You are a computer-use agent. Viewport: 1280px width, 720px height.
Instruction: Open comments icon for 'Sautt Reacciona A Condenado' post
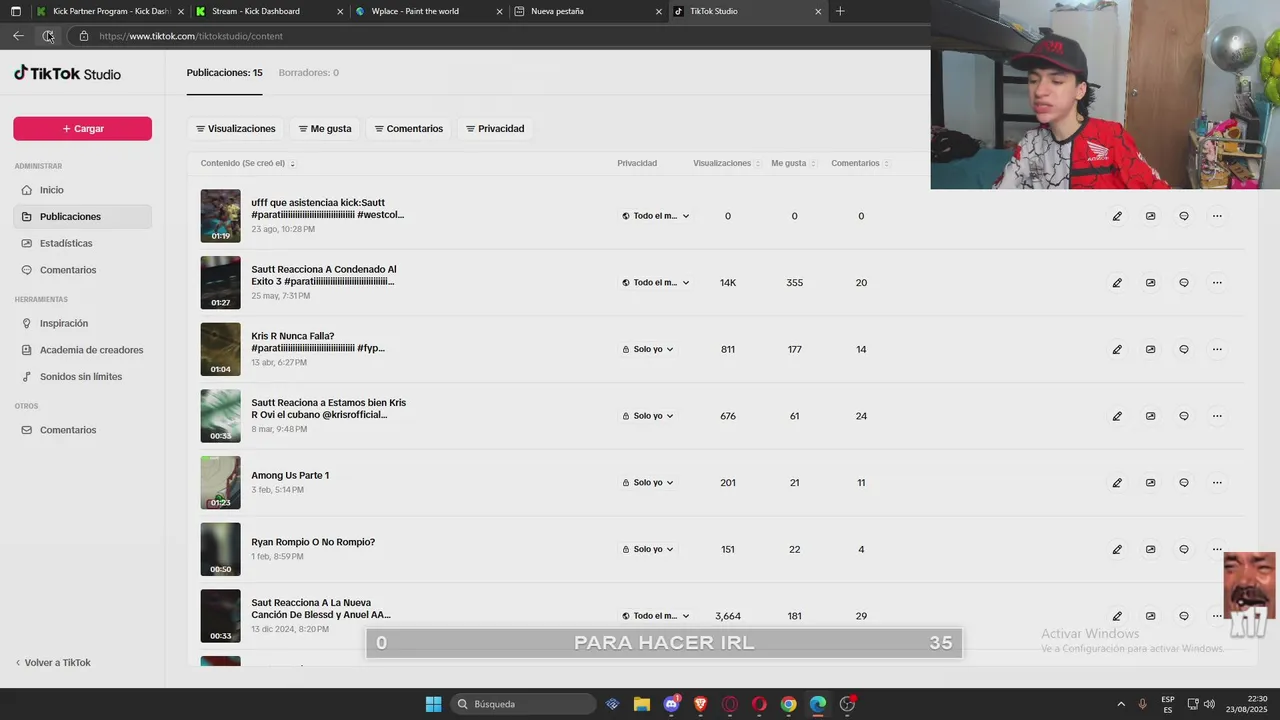click(x=1184, y=283)
